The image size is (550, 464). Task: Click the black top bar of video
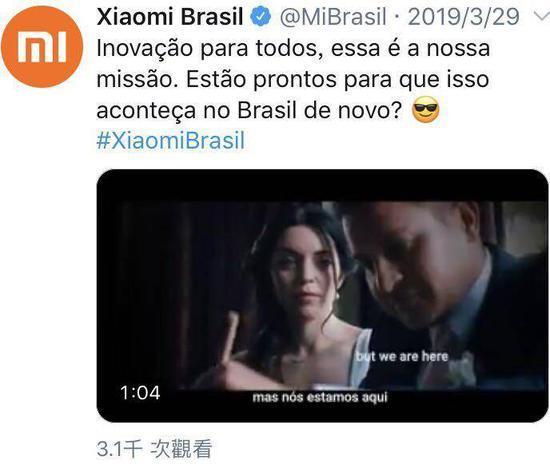[322, 186]
